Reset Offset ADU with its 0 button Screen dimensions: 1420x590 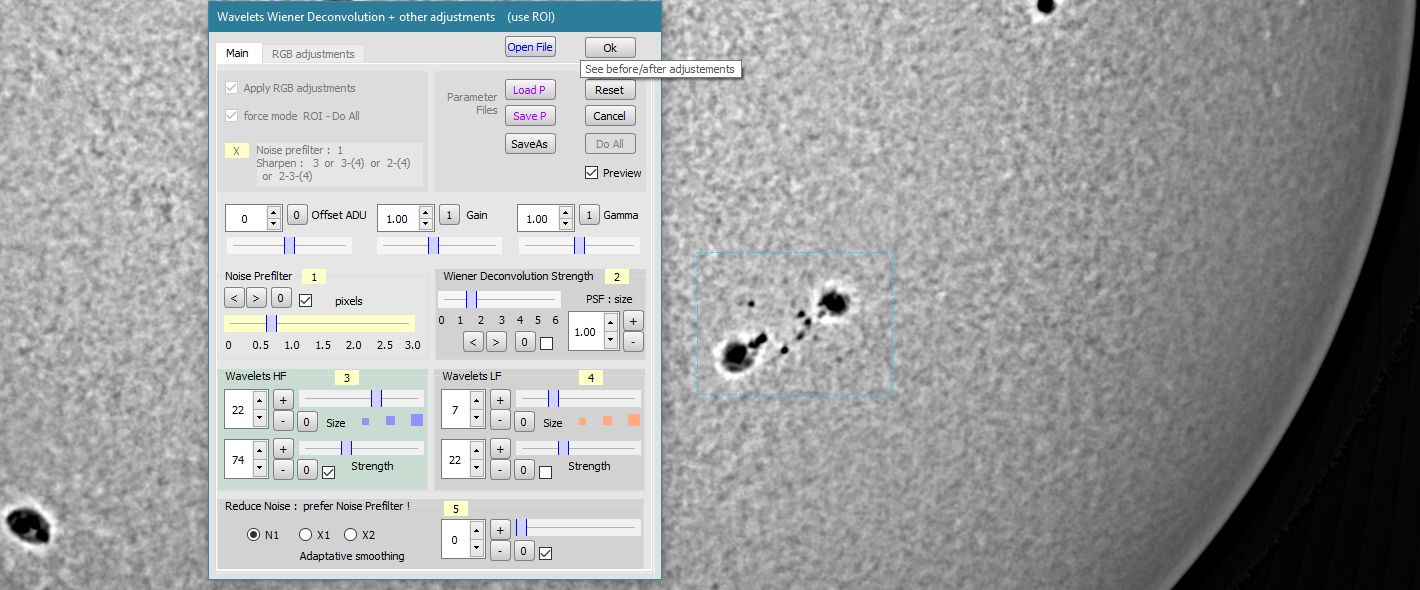point(298,215)
